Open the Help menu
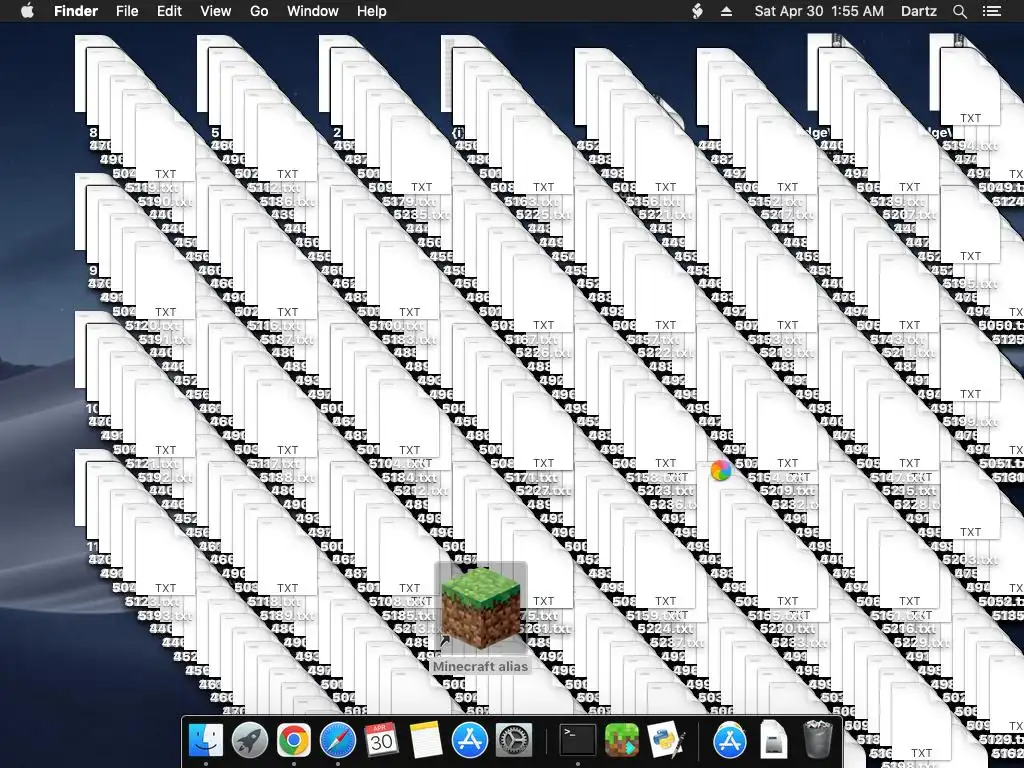Screen dimensions: 1024x768 coord(372,11)
